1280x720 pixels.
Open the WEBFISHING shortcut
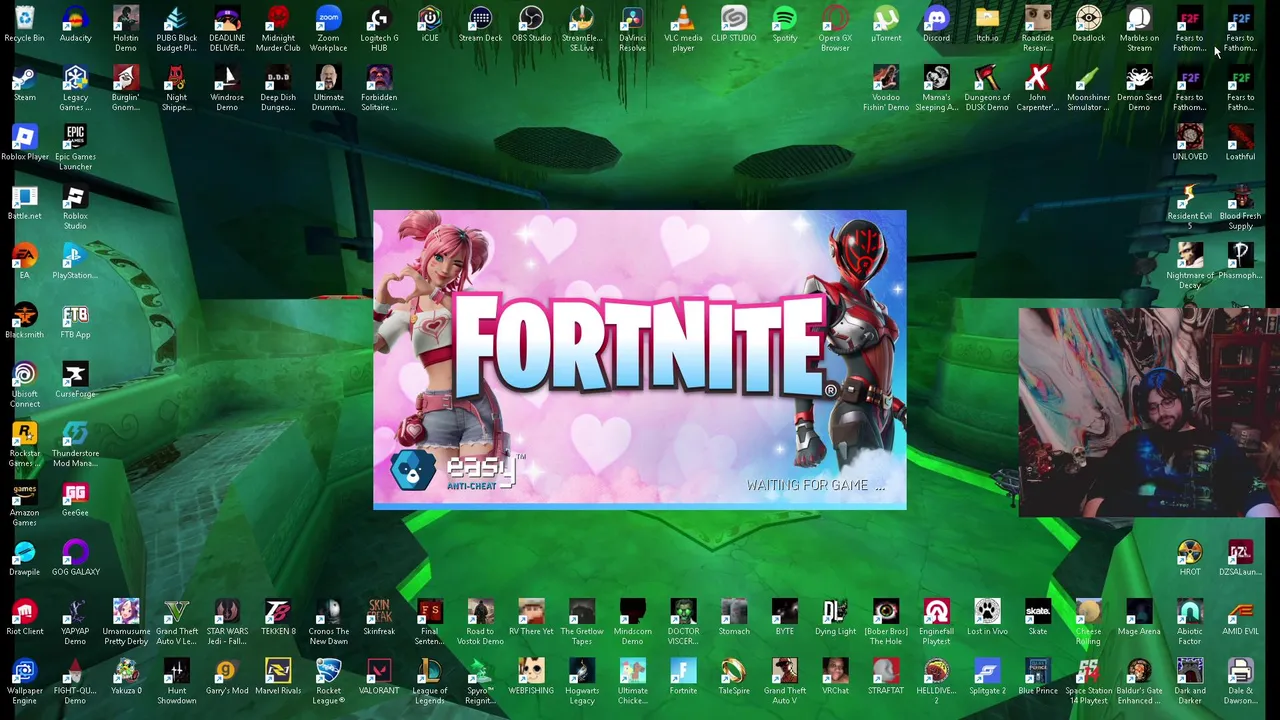[x=531, y=677]
